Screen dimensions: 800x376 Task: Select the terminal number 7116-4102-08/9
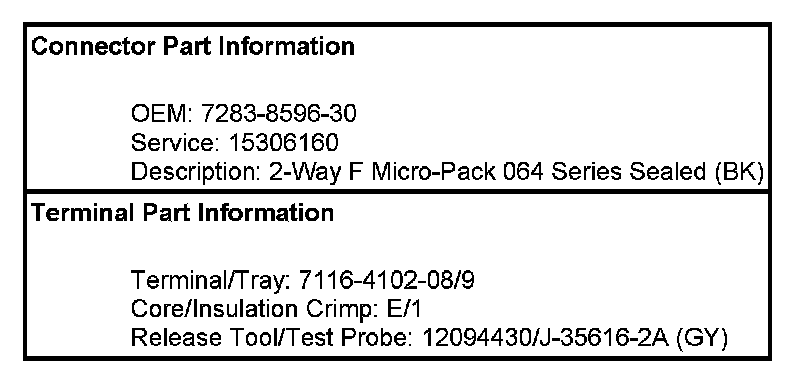(x=386, y=280)
